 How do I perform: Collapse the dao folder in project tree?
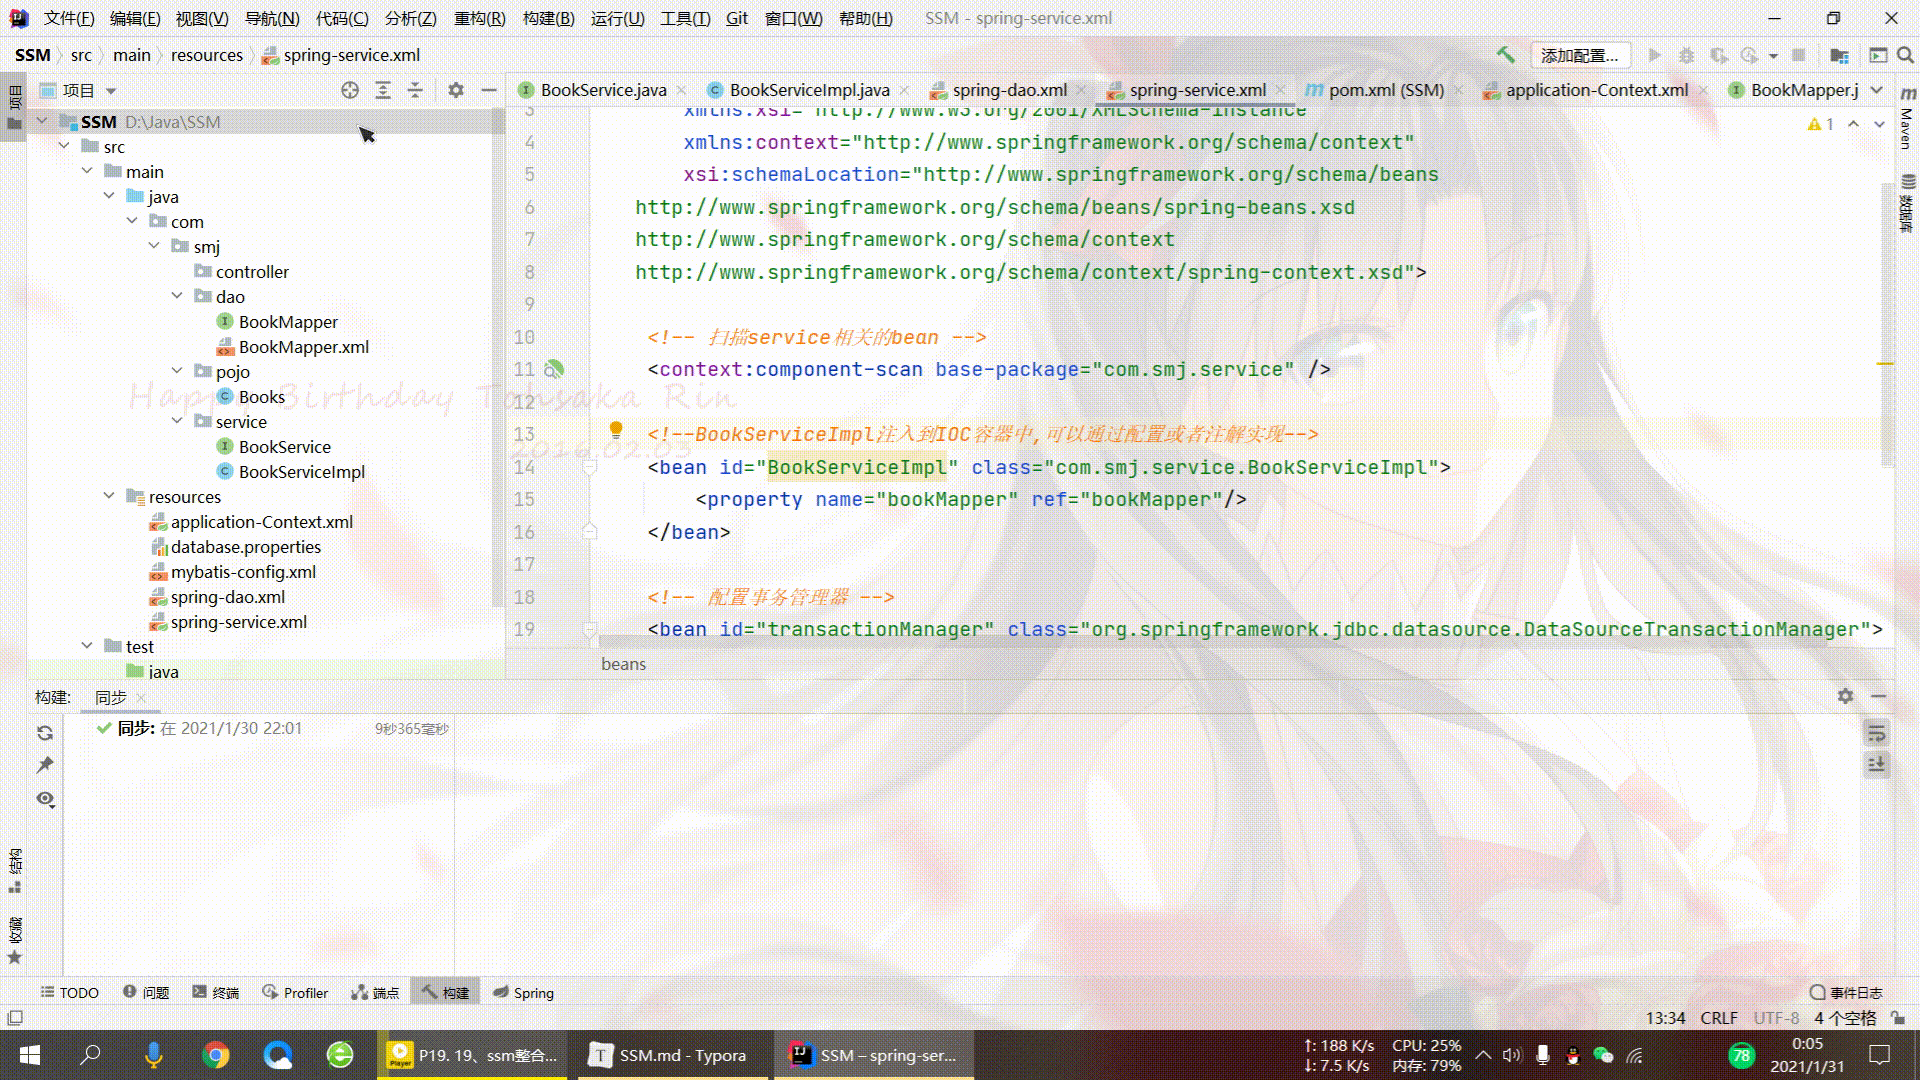pyautogui.click(x=177, y=297)
